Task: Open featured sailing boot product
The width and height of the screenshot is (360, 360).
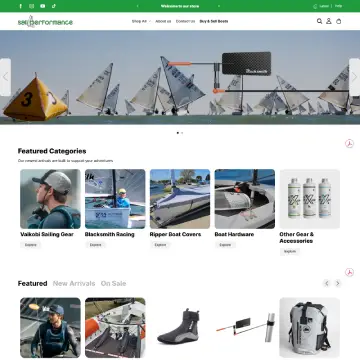Action: coord(180,328)
